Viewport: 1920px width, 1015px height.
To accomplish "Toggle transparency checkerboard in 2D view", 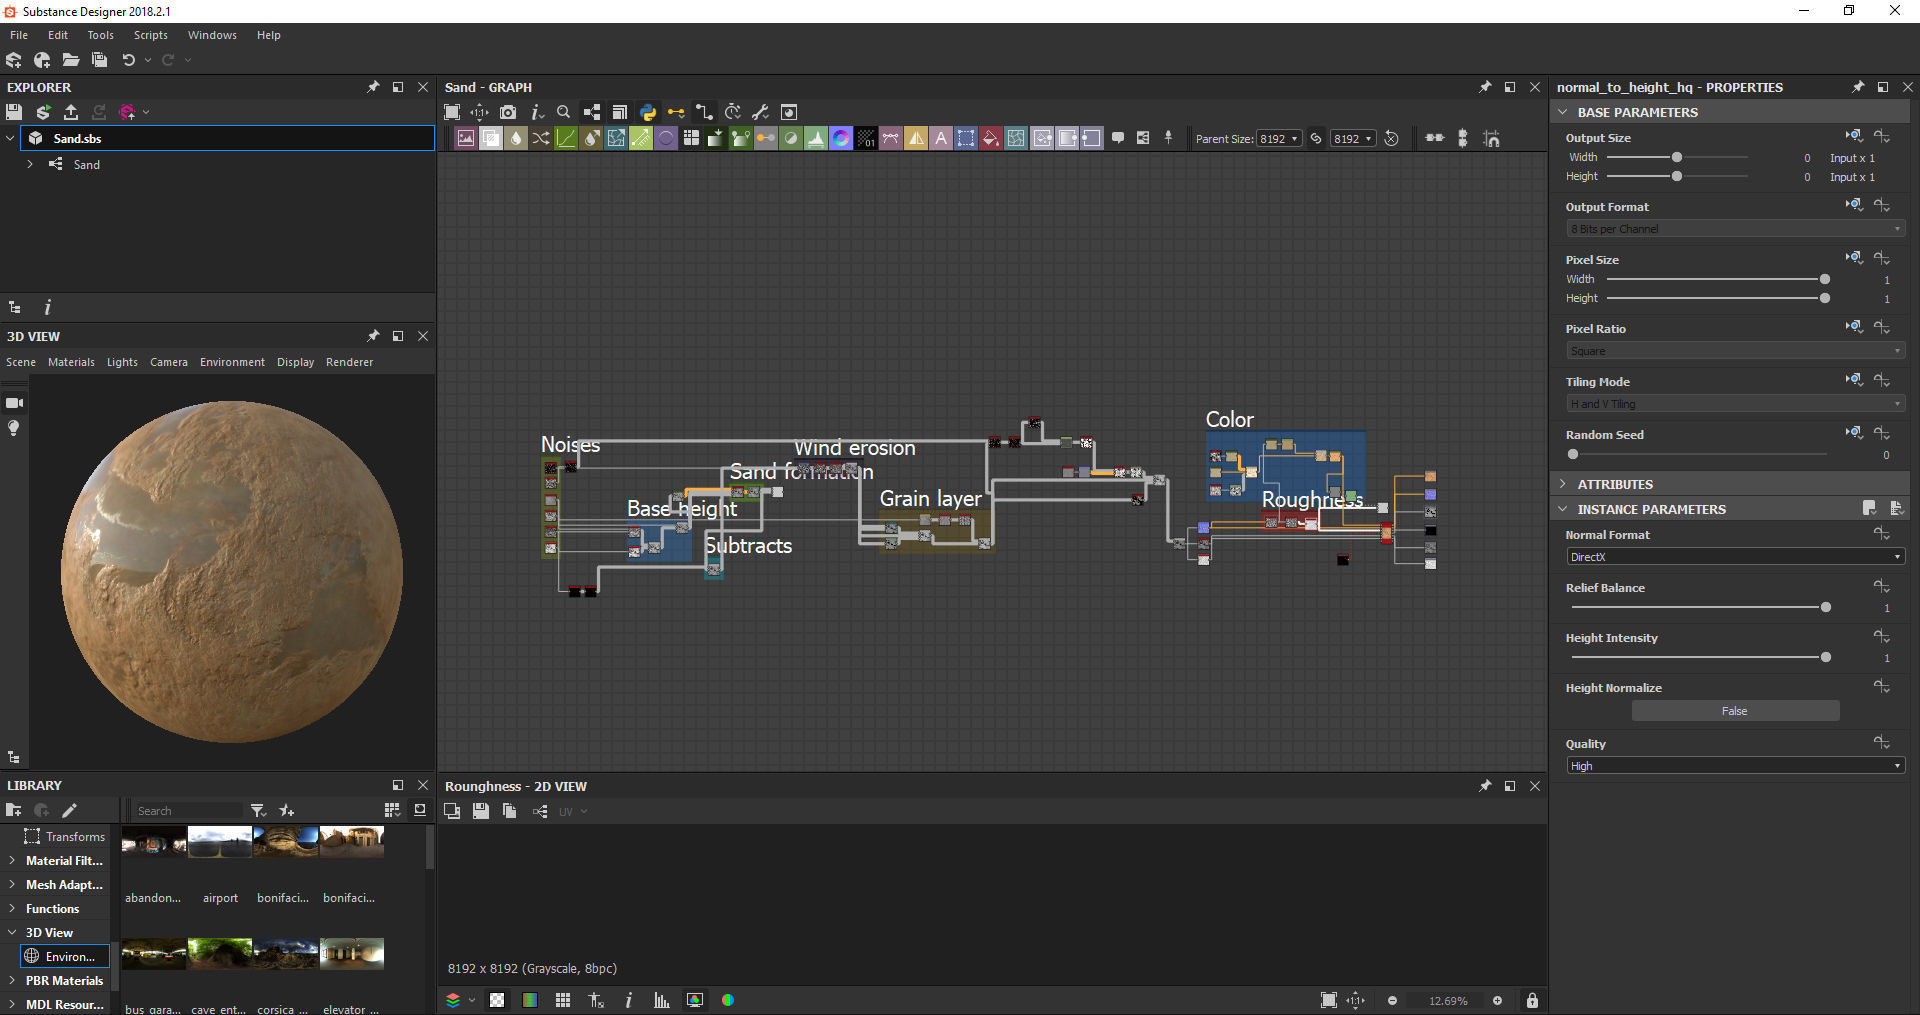I will click(497, 1000).
